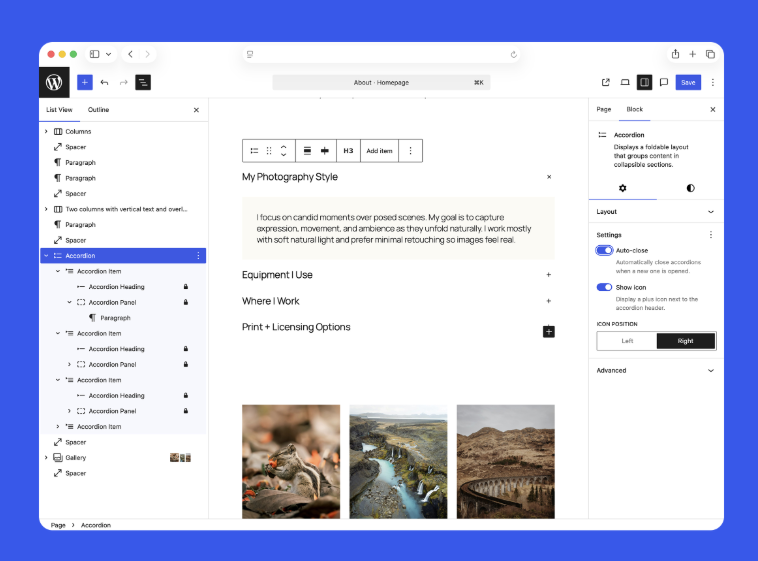Open the view page external link icon
Viewport: 758px width, 561px height.
click(606, 82)
